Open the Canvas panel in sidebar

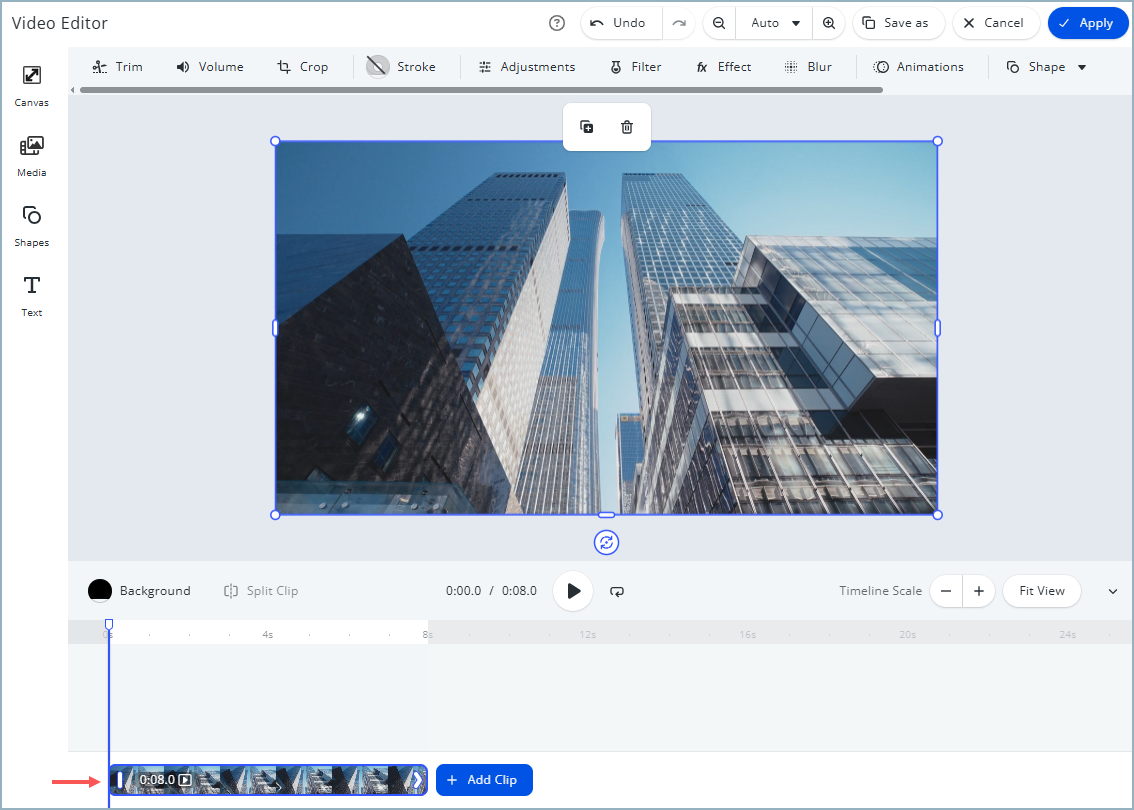pos(31,84)
